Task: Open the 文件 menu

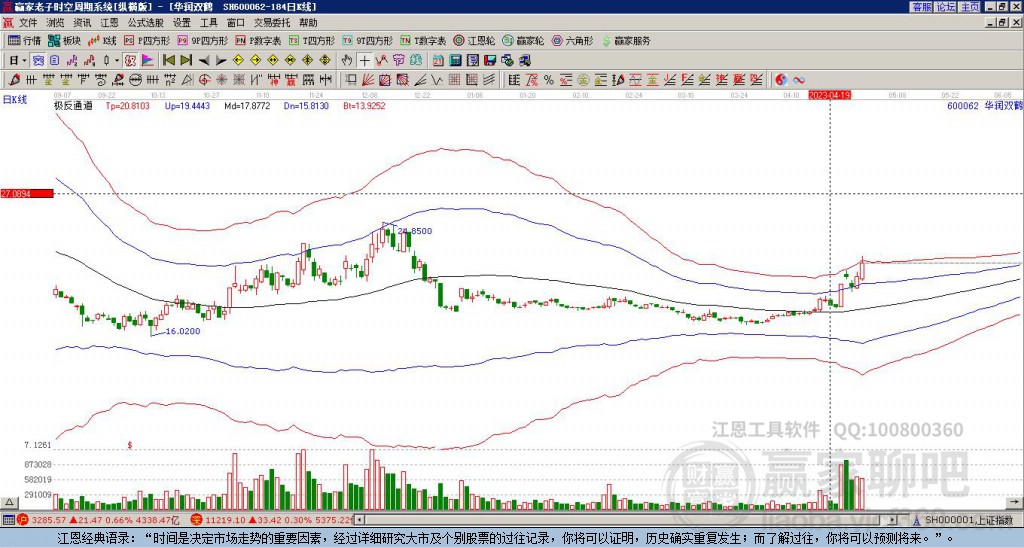Action: tap(28, 23)
